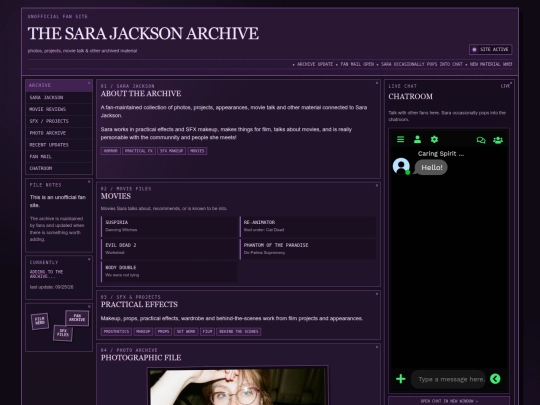The width and height of the screenshot is (540, 405).
Task: Click the MAKEUP tag under Practical Effects
Action: 143,332
